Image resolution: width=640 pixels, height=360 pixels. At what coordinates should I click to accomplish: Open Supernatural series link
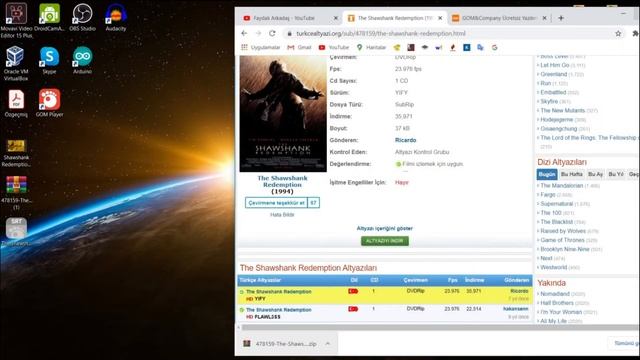557,204
